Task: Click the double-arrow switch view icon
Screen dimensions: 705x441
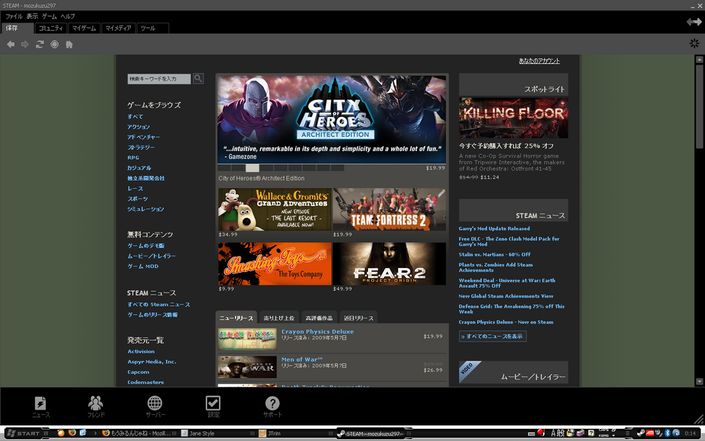Action: coord(694,22)
